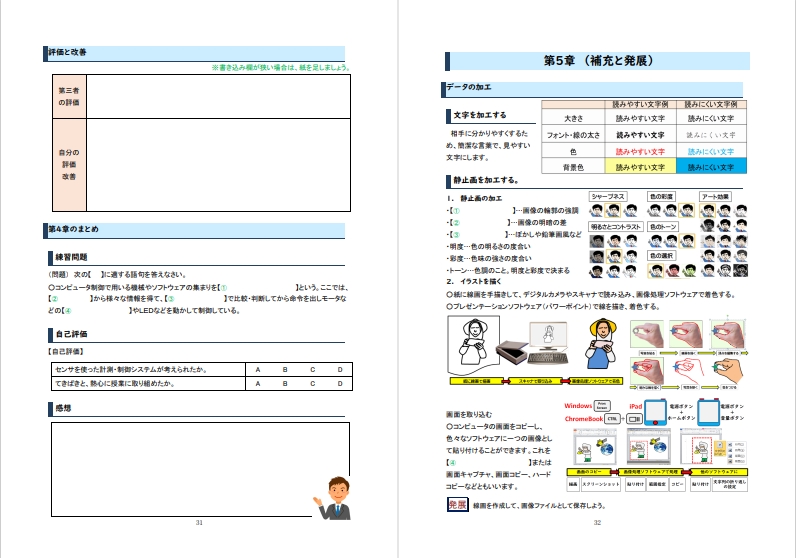Click page number 32
Screen dimensions: 796x558
(598, 522)
